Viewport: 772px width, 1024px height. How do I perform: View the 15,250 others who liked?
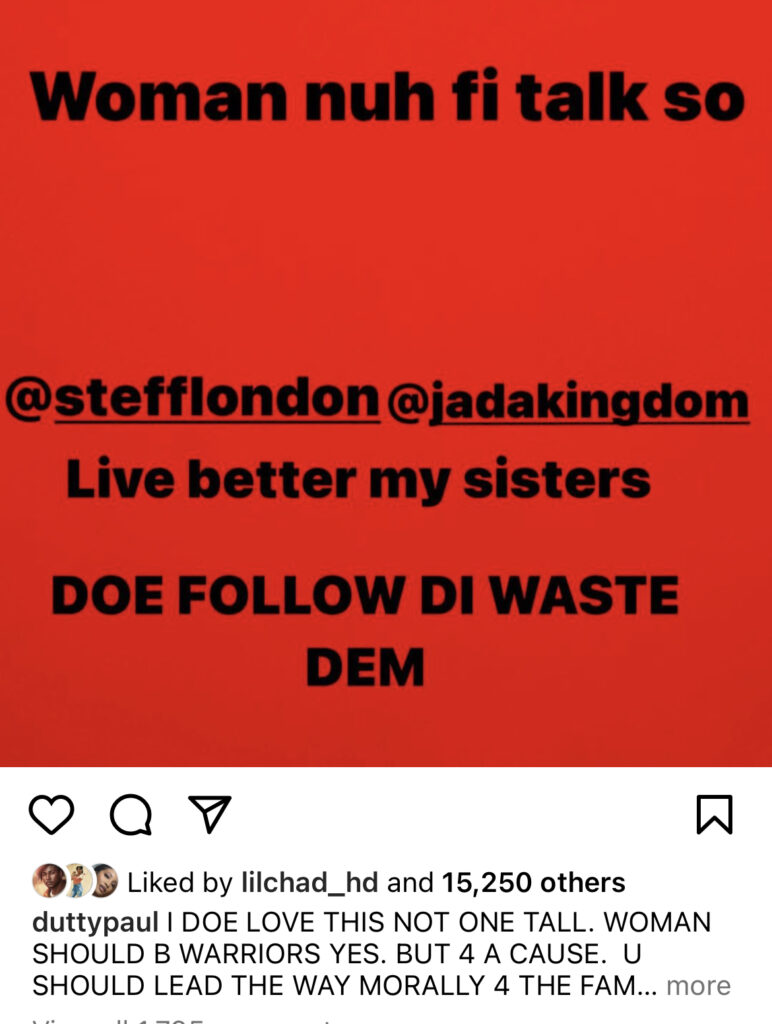tap(534, 883)
